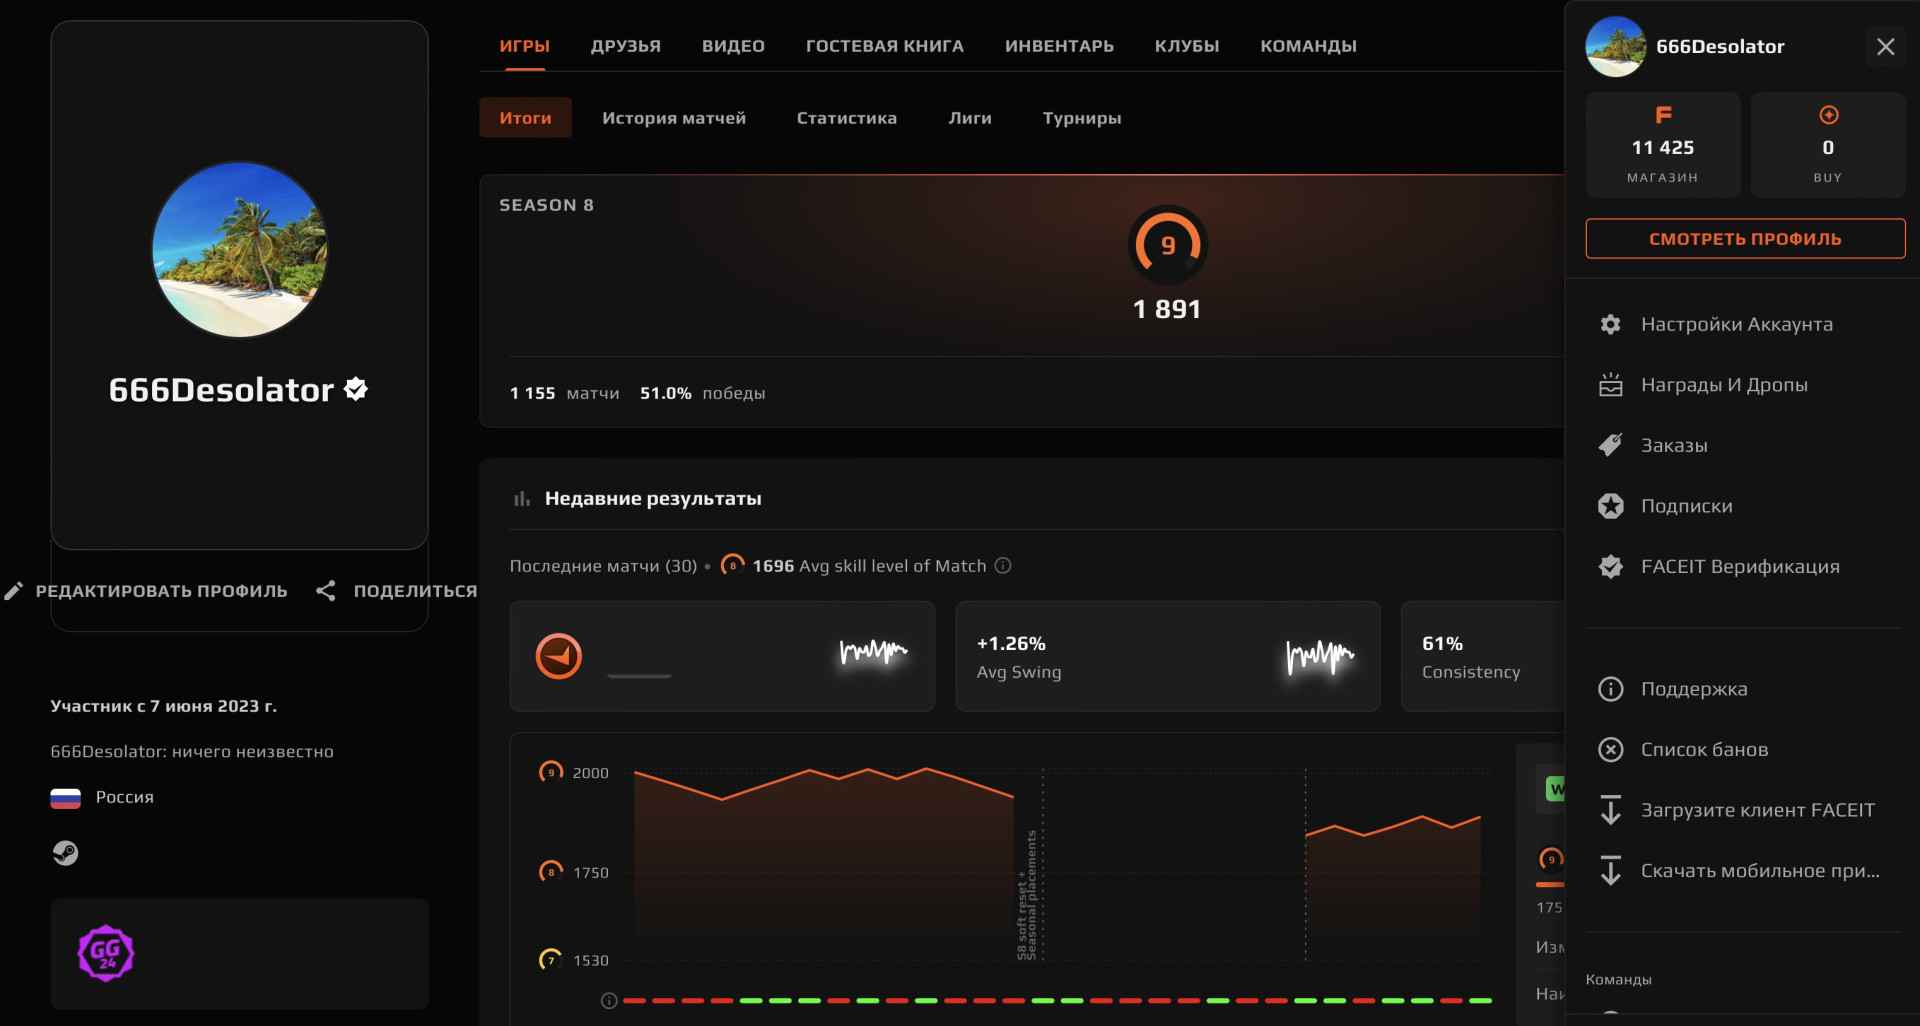Open the Лиги sub-tab

tap(970, 118)
